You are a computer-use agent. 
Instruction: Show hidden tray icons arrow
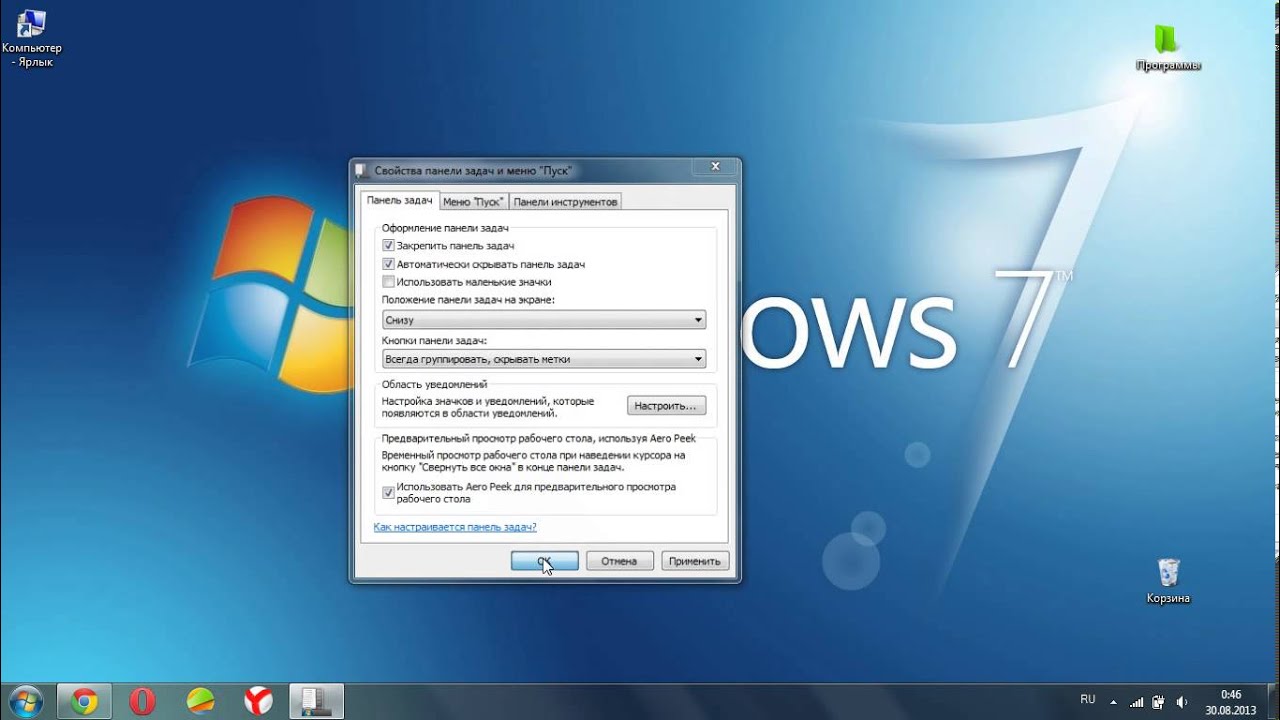[x=1113, y=702]
